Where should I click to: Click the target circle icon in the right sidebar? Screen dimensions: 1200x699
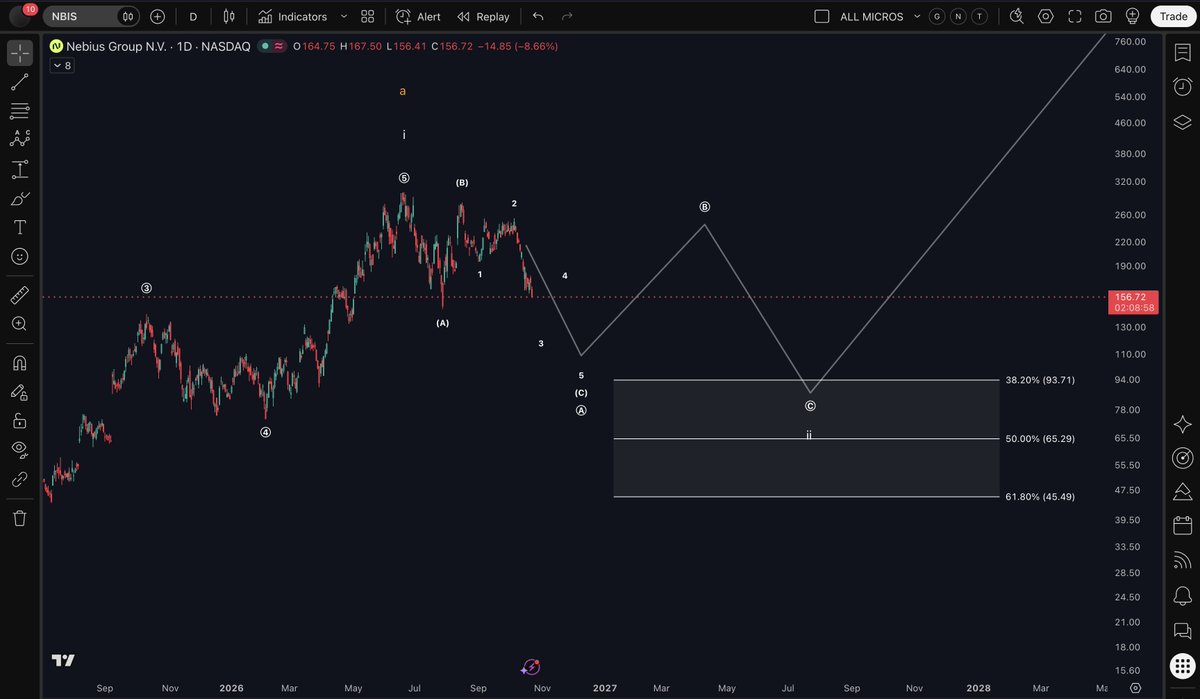[1182, 458]
